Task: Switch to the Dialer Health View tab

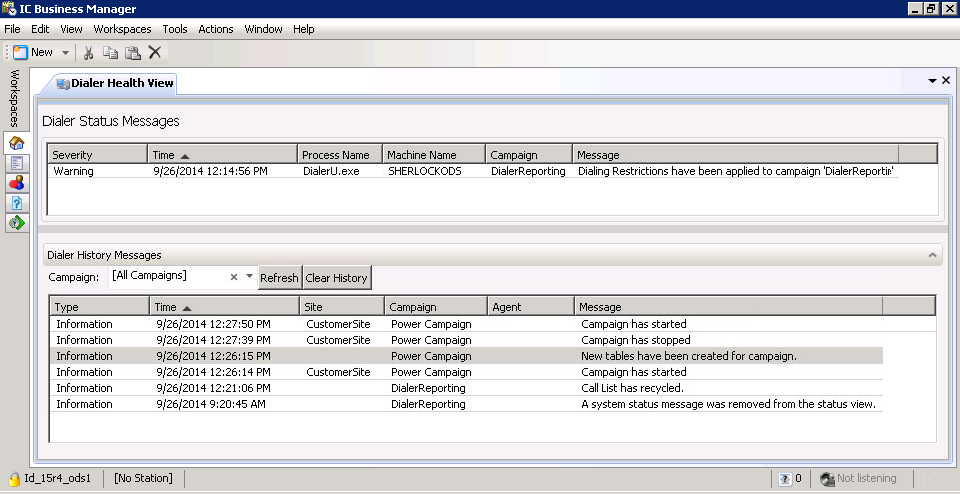Action: point(115,83)
